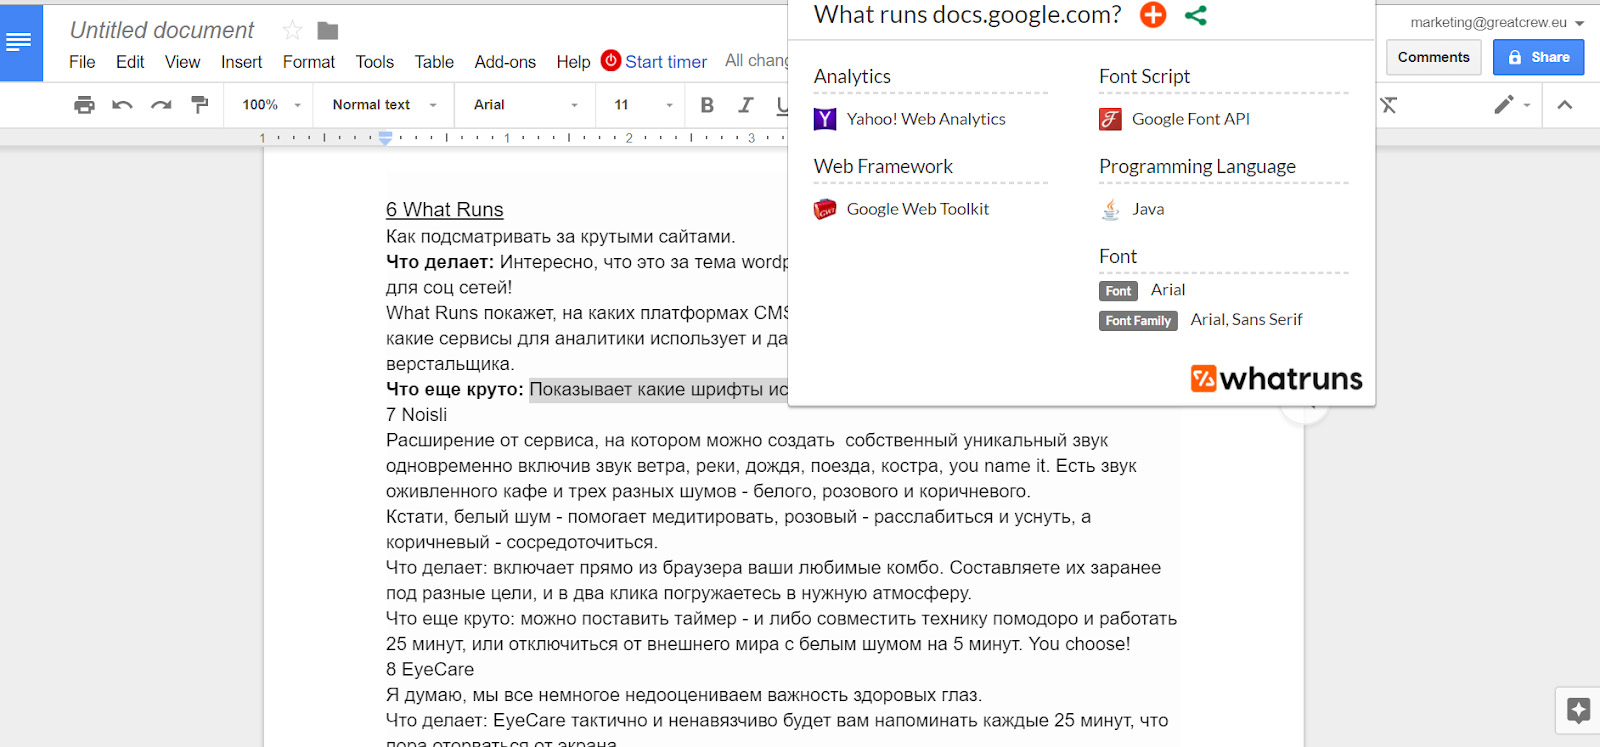Click the Analytics section heading
The height and width of the screenshot is (747, 1600).
pos(852,77)
